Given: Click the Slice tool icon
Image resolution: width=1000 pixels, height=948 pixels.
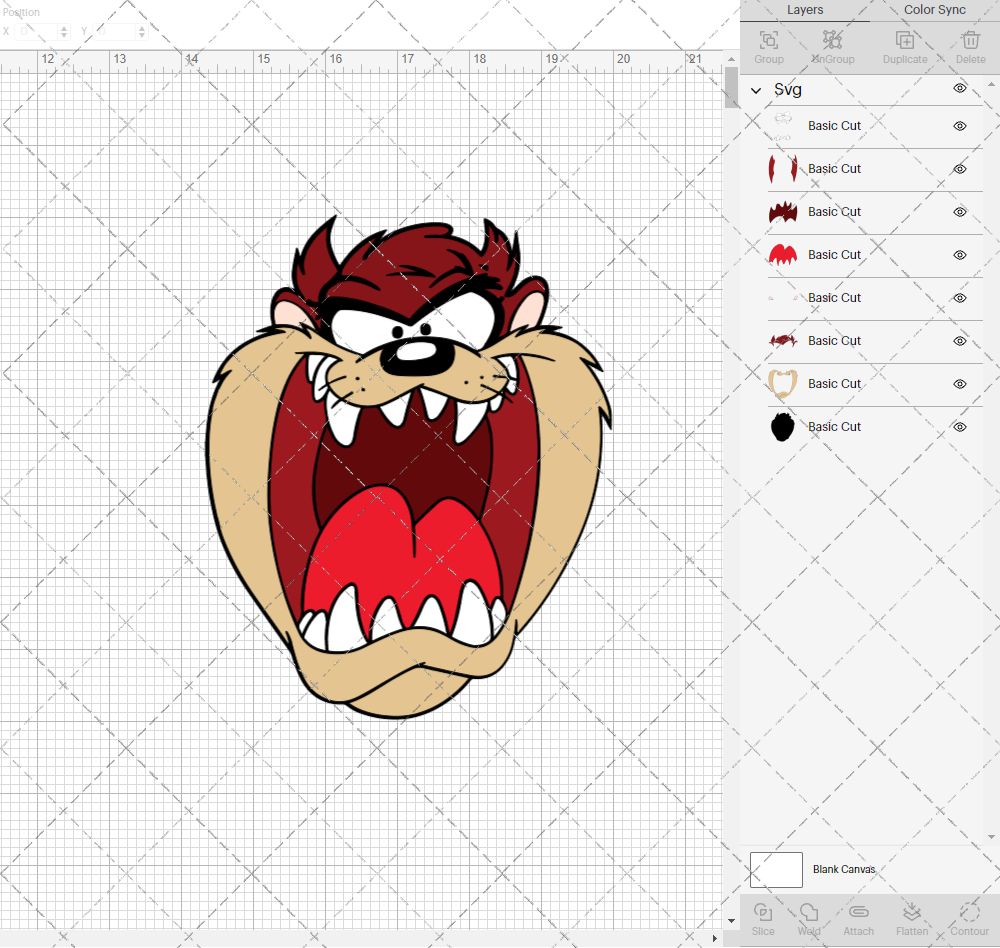Looking at the screenshot, I should click(x=763, y=912).
